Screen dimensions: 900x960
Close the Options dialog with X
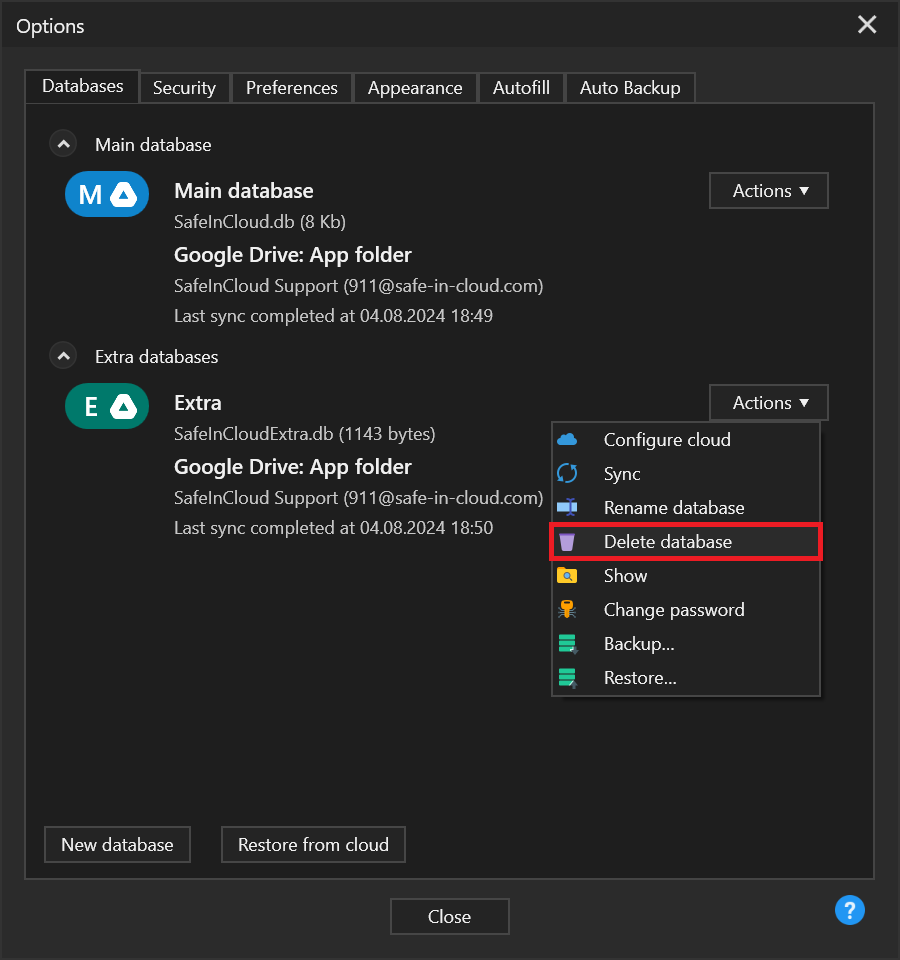[867, 24]
